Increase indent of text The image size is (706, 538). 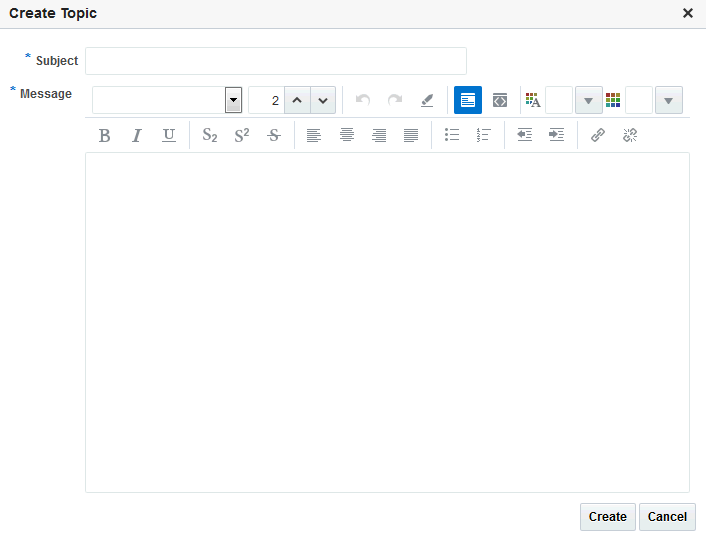[557, 135]
